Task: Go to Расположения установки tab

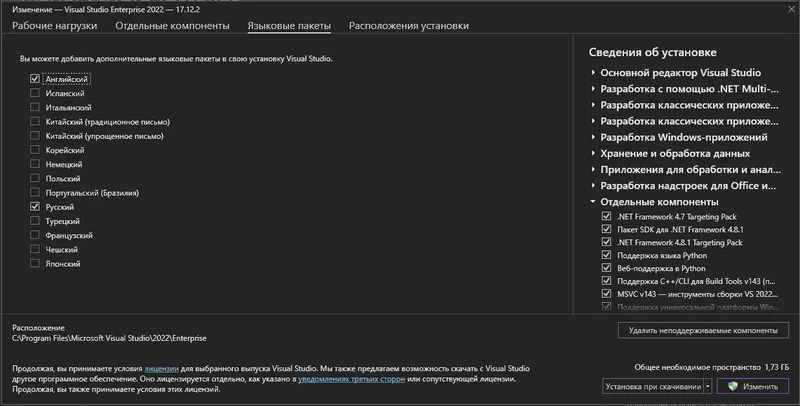Action: click(408, 25)
